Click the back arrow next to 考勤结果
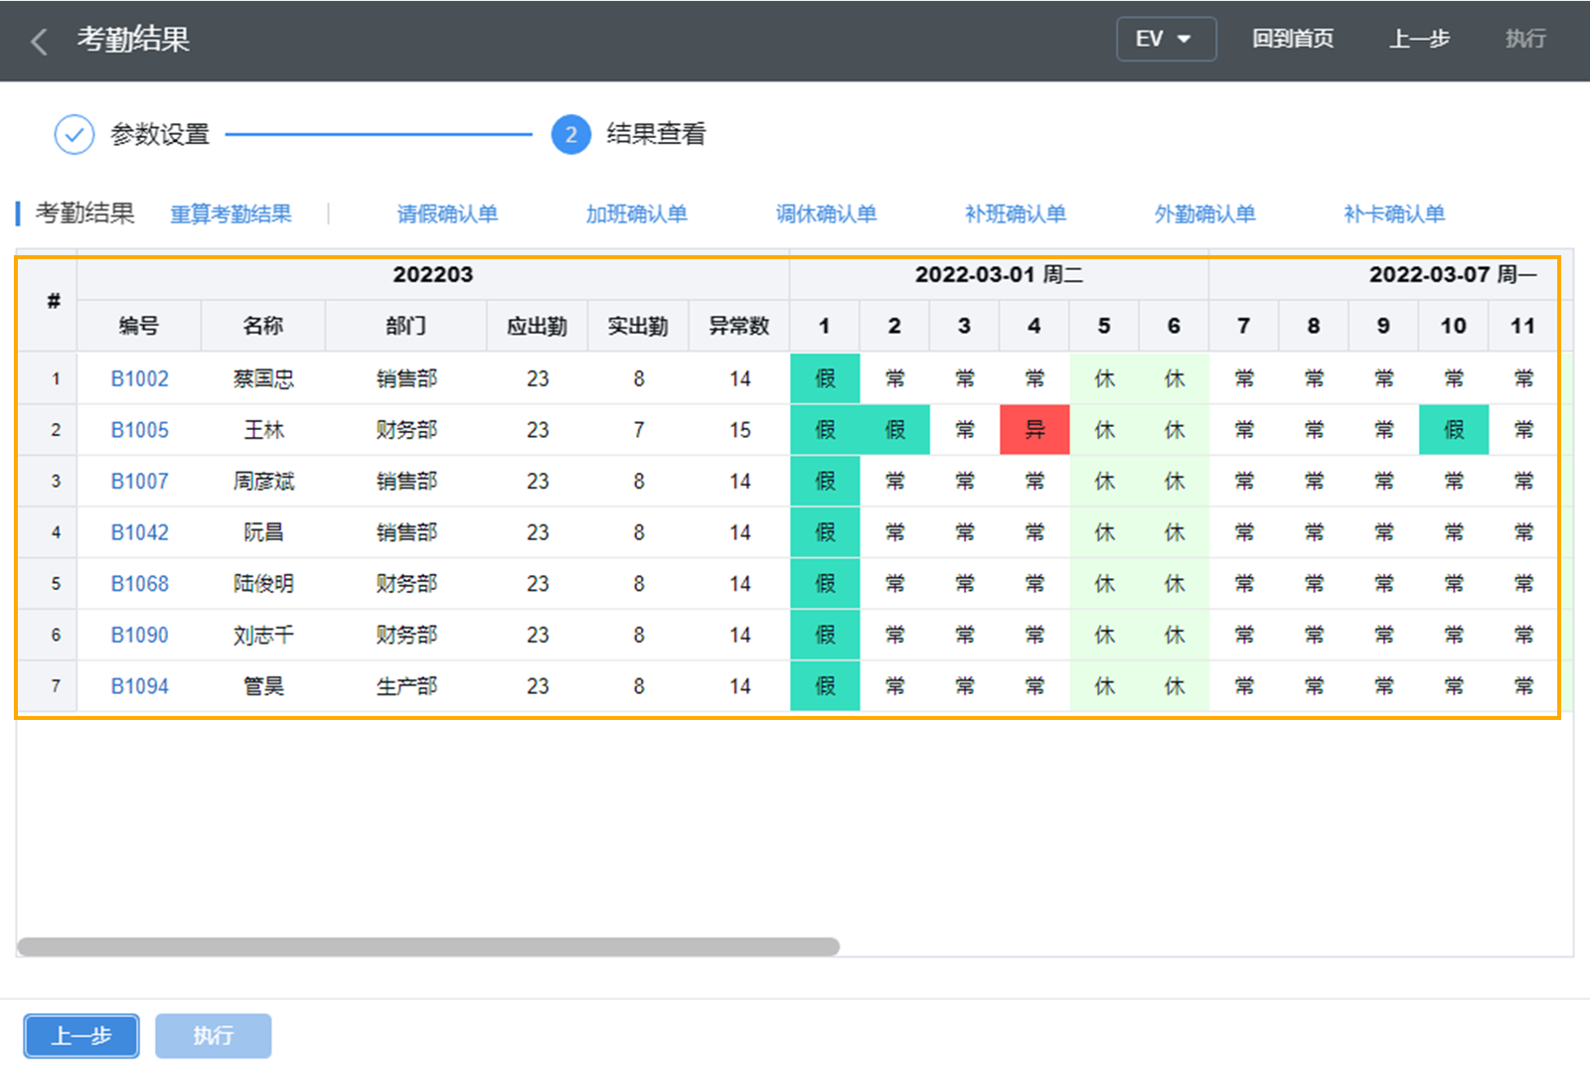 tap(39, 41)
